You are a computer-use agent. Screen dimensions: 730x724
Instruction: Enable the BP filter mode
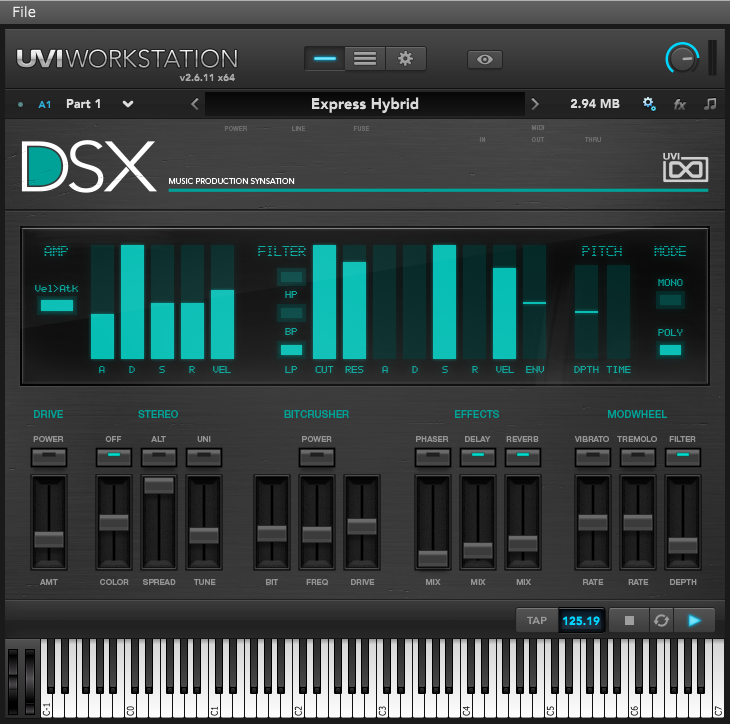(291, 313)
